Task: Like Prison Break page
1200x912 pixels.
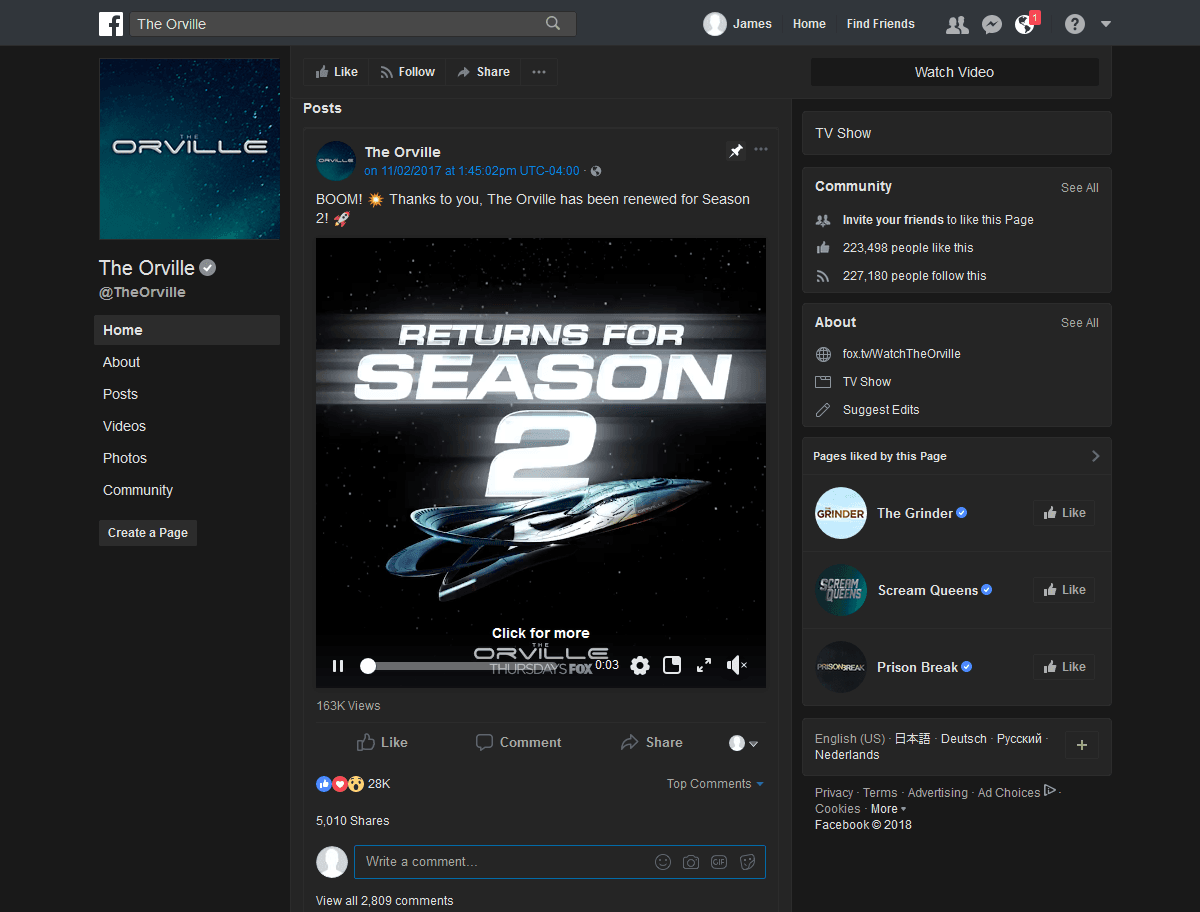Action: click(1064, 667)
